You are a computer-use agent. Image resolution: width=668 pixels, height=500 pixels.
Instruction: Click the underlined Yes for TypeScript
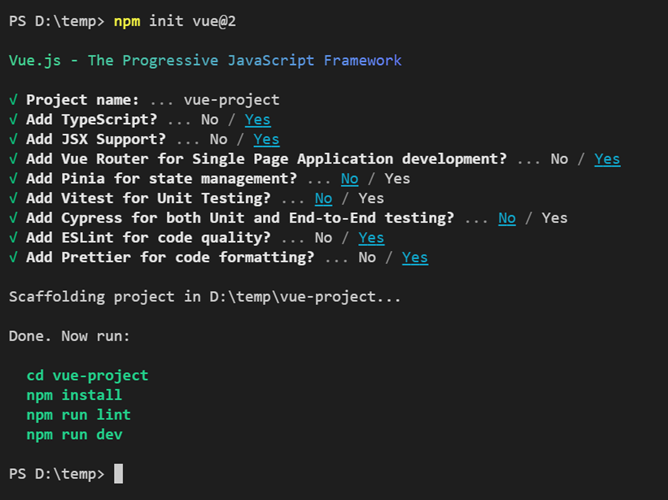tap(258, 120)
